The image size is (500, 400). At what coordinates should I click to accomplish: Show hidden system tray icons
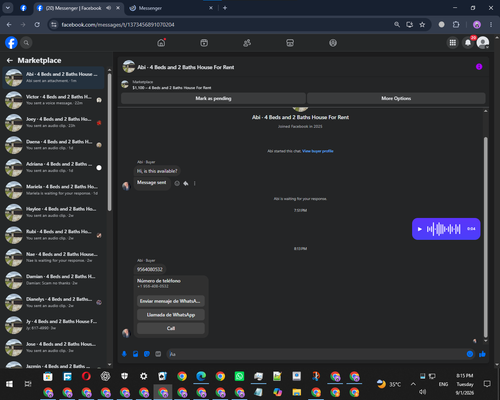coord(413,384)
